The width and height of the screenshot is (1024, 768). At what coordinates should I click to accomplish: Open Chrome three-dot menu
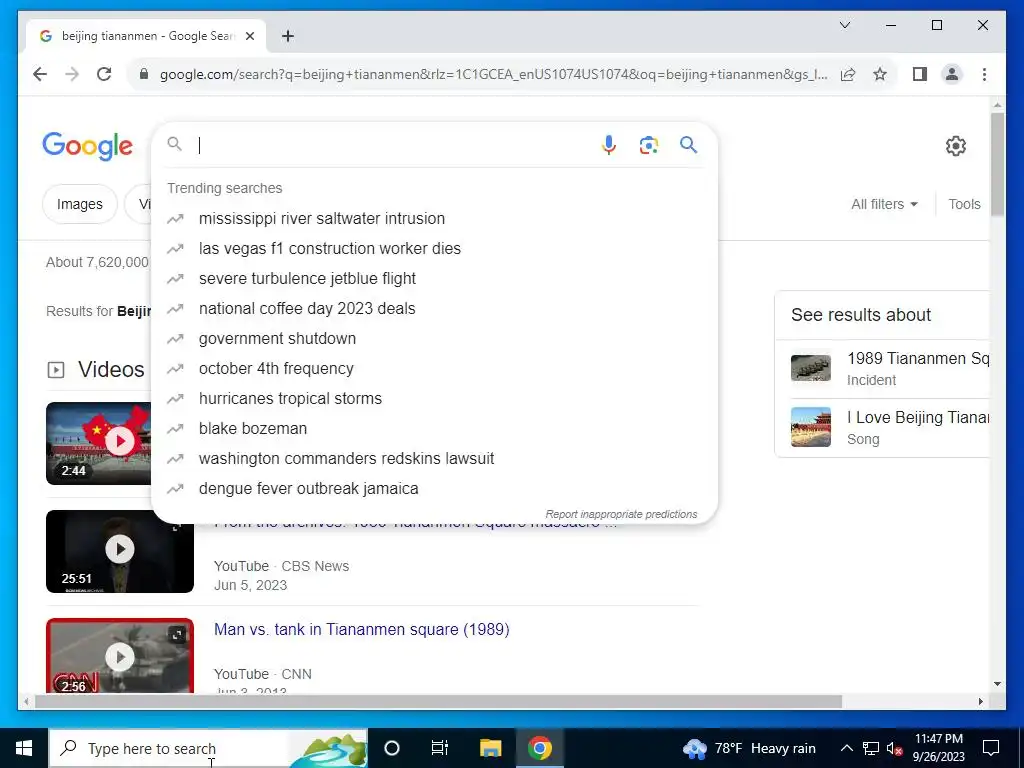984,74
